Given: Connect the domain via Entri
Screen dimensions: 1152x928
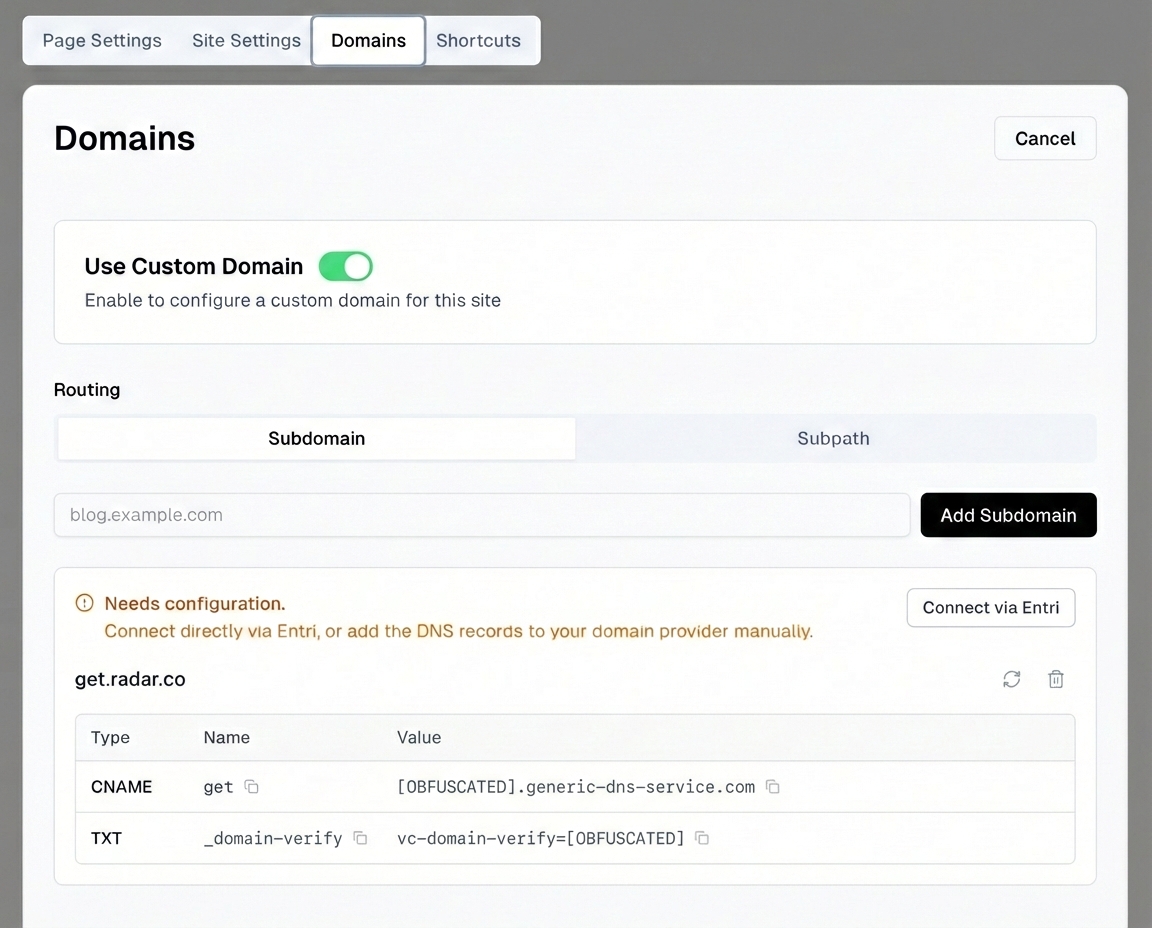Looking at the screenshot, I should point(990,608).
